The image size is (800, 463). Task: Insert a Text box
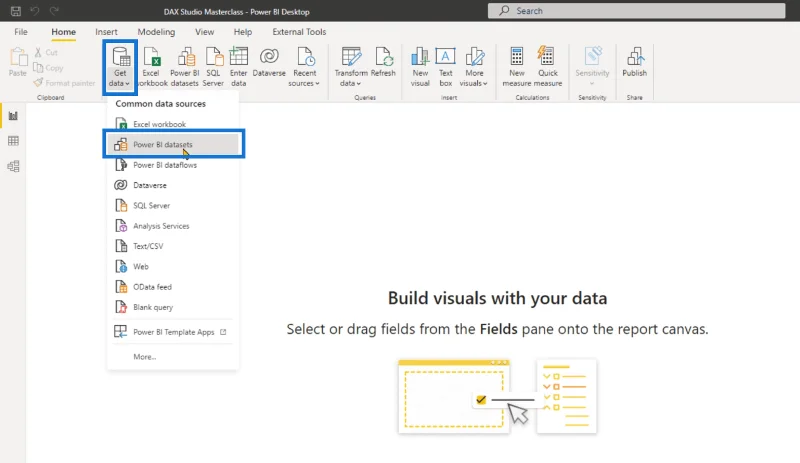445,67
